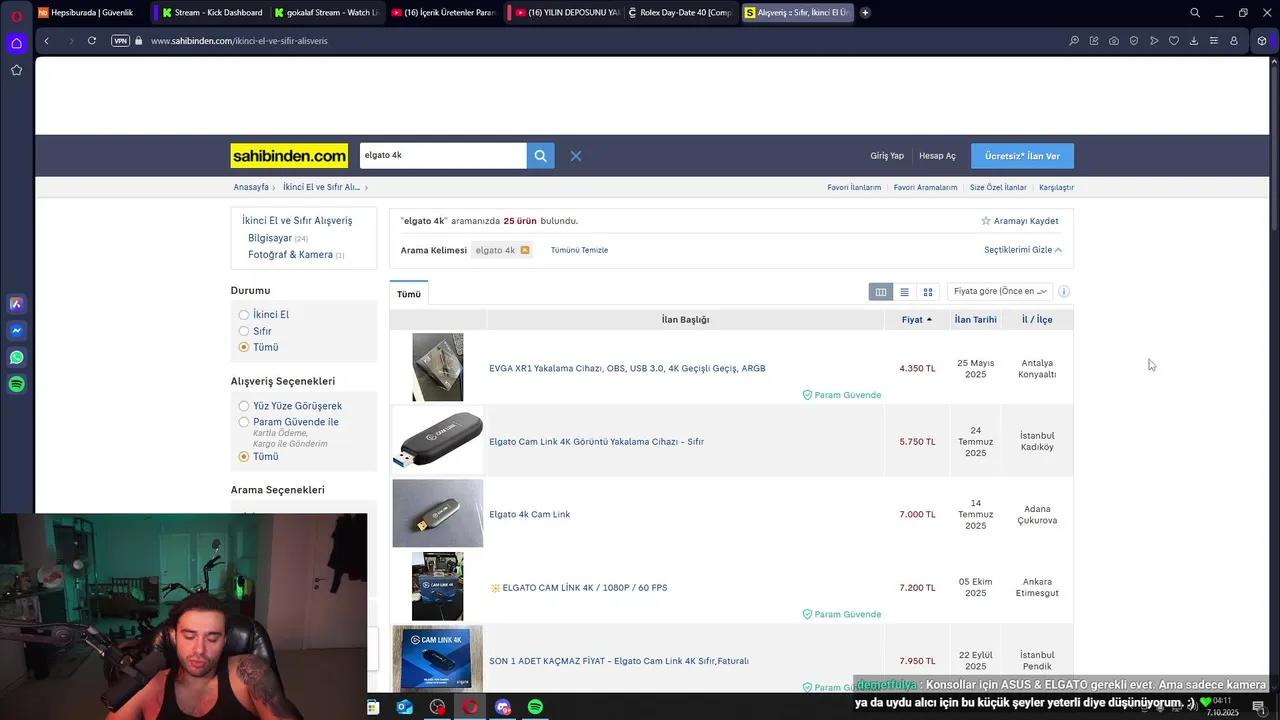The image size is (1280, 720).
Task: Open the heart bookmarks icon in toolbar
Action: click(x=1174, y=41)
